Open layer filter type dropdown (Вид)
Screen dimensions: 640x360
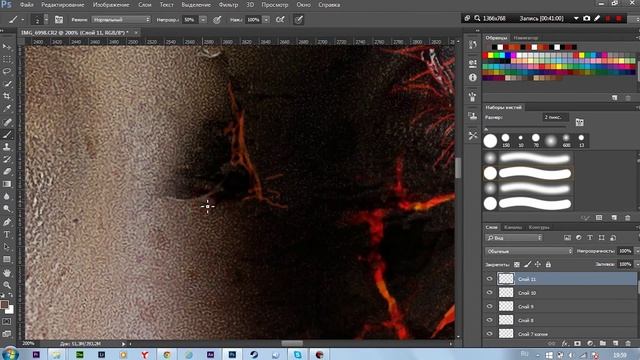(514, 238)
